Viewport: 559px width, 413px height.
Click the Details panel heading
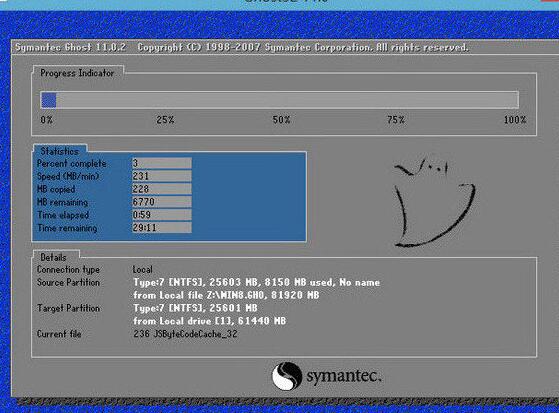[53, 257]
